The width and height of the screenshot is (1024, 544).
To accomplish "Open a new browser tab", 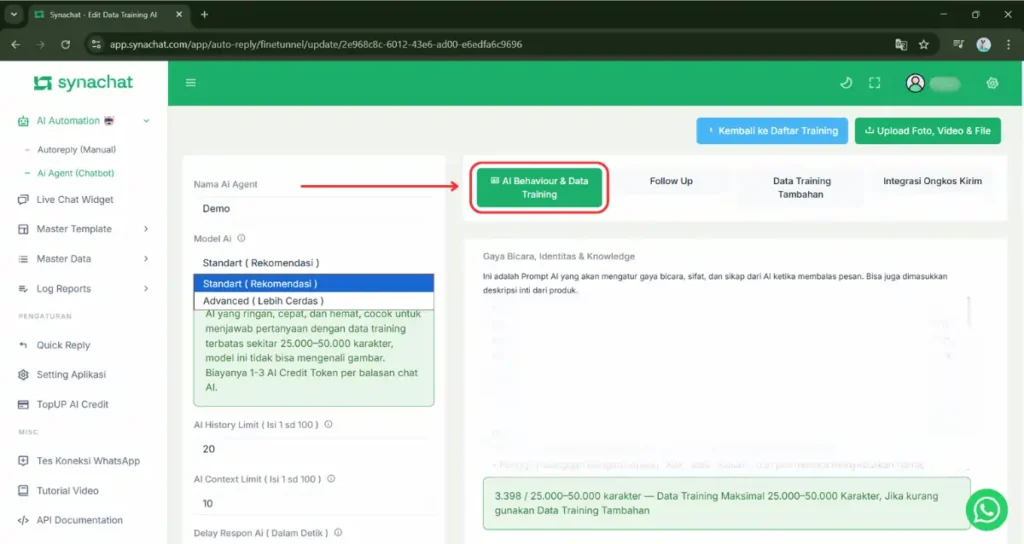I will [x=204, y=14].
